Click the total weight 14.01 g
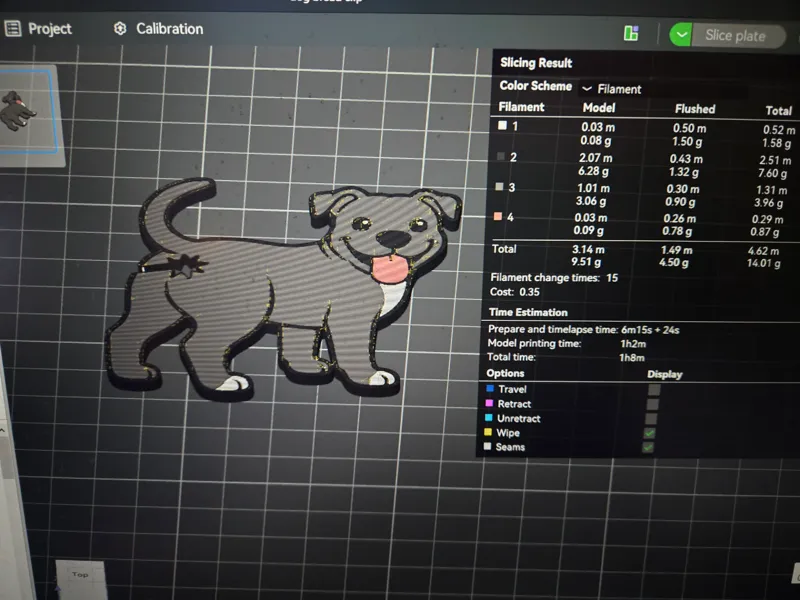800x600 pixels. click(x=763, y=263)
